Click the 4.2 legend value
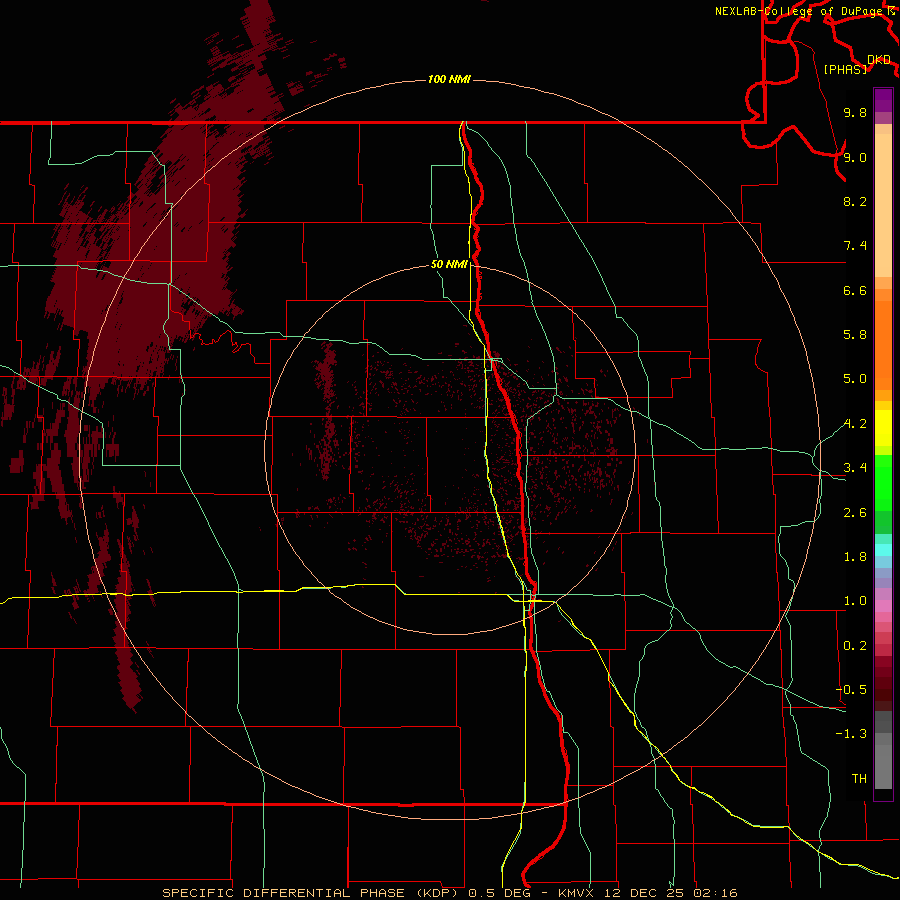 click(855, 424)
